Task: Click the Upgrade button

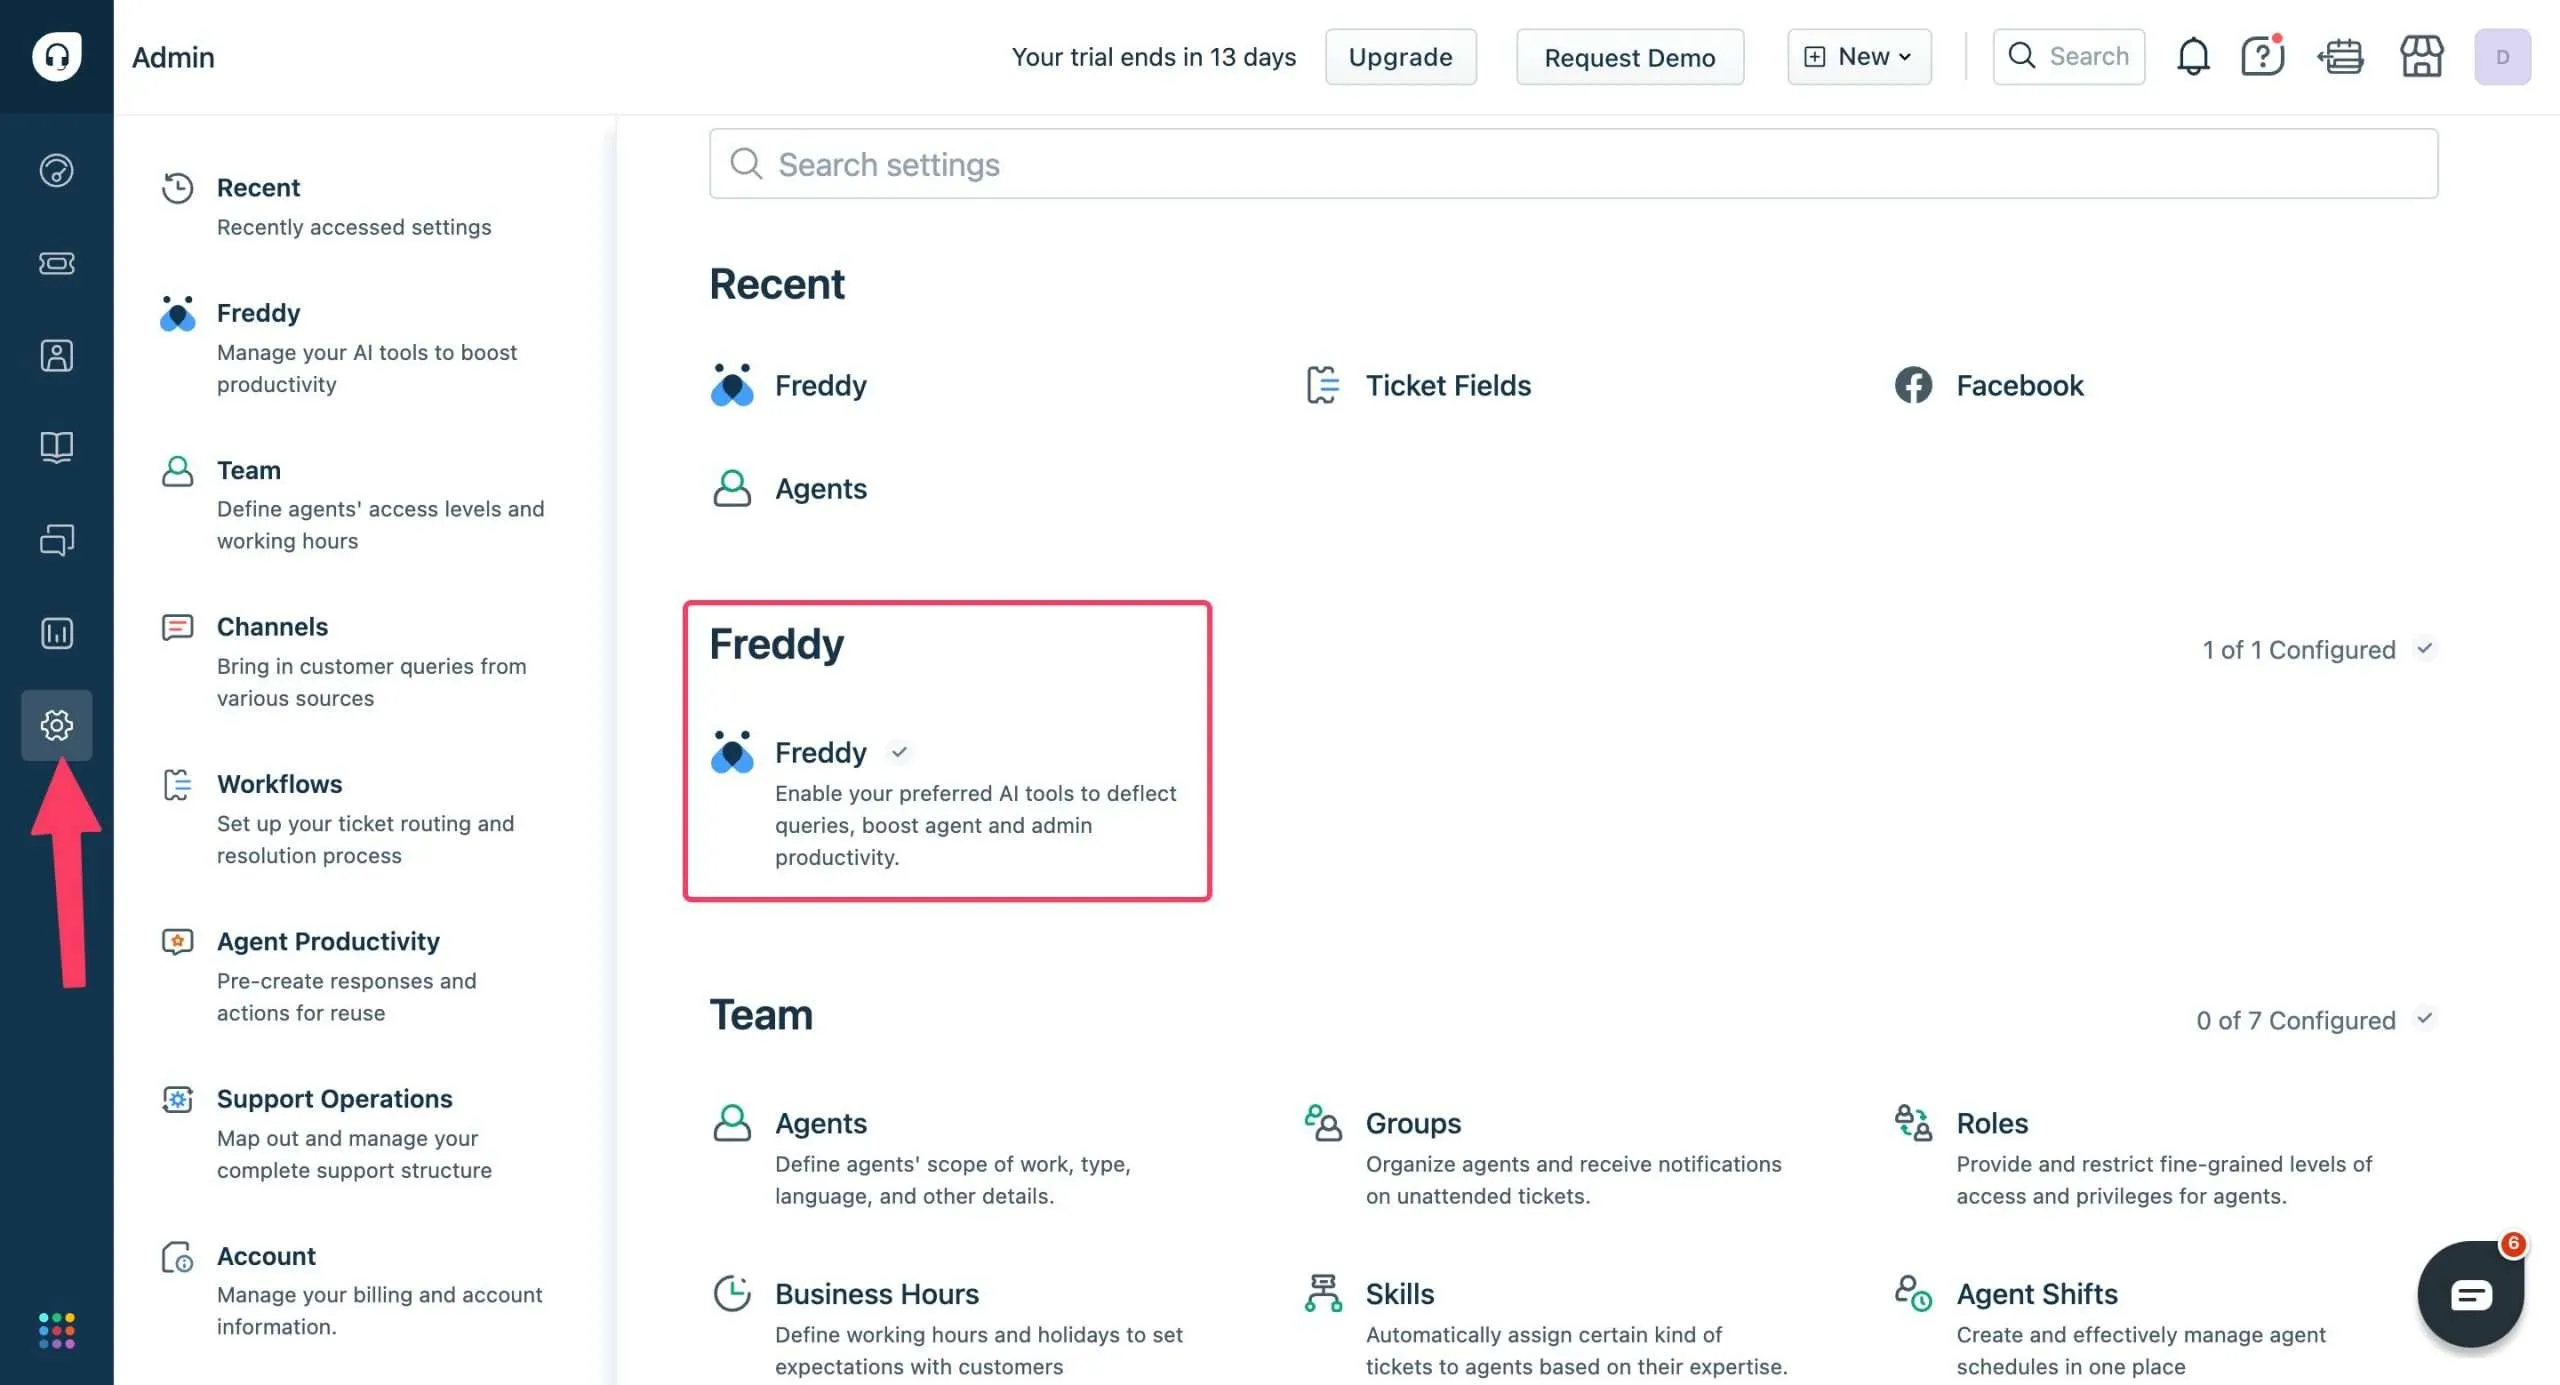Action: click(1400, 57)
